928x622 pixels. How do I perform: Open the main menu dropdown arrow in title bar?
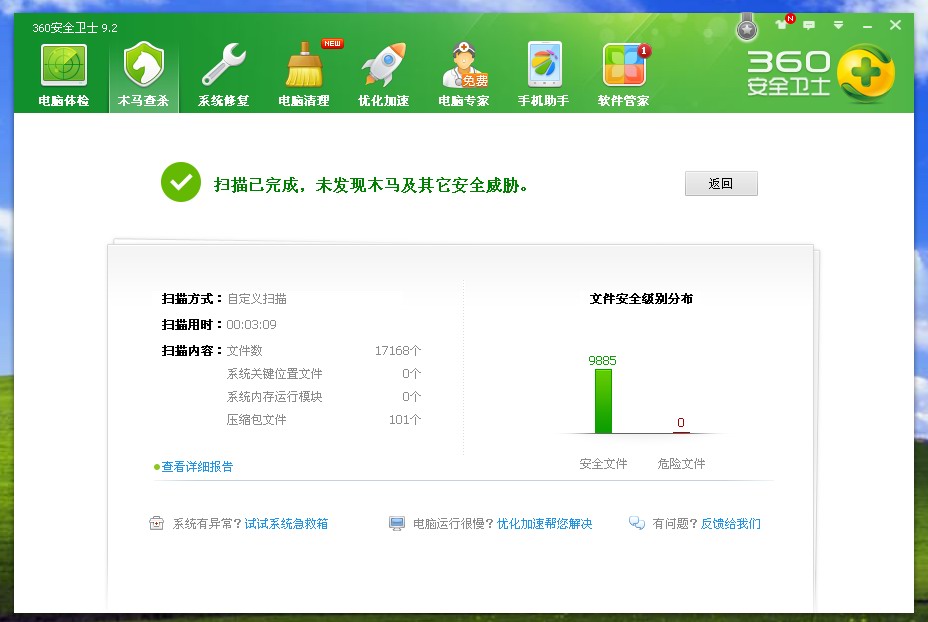(838, 25)
